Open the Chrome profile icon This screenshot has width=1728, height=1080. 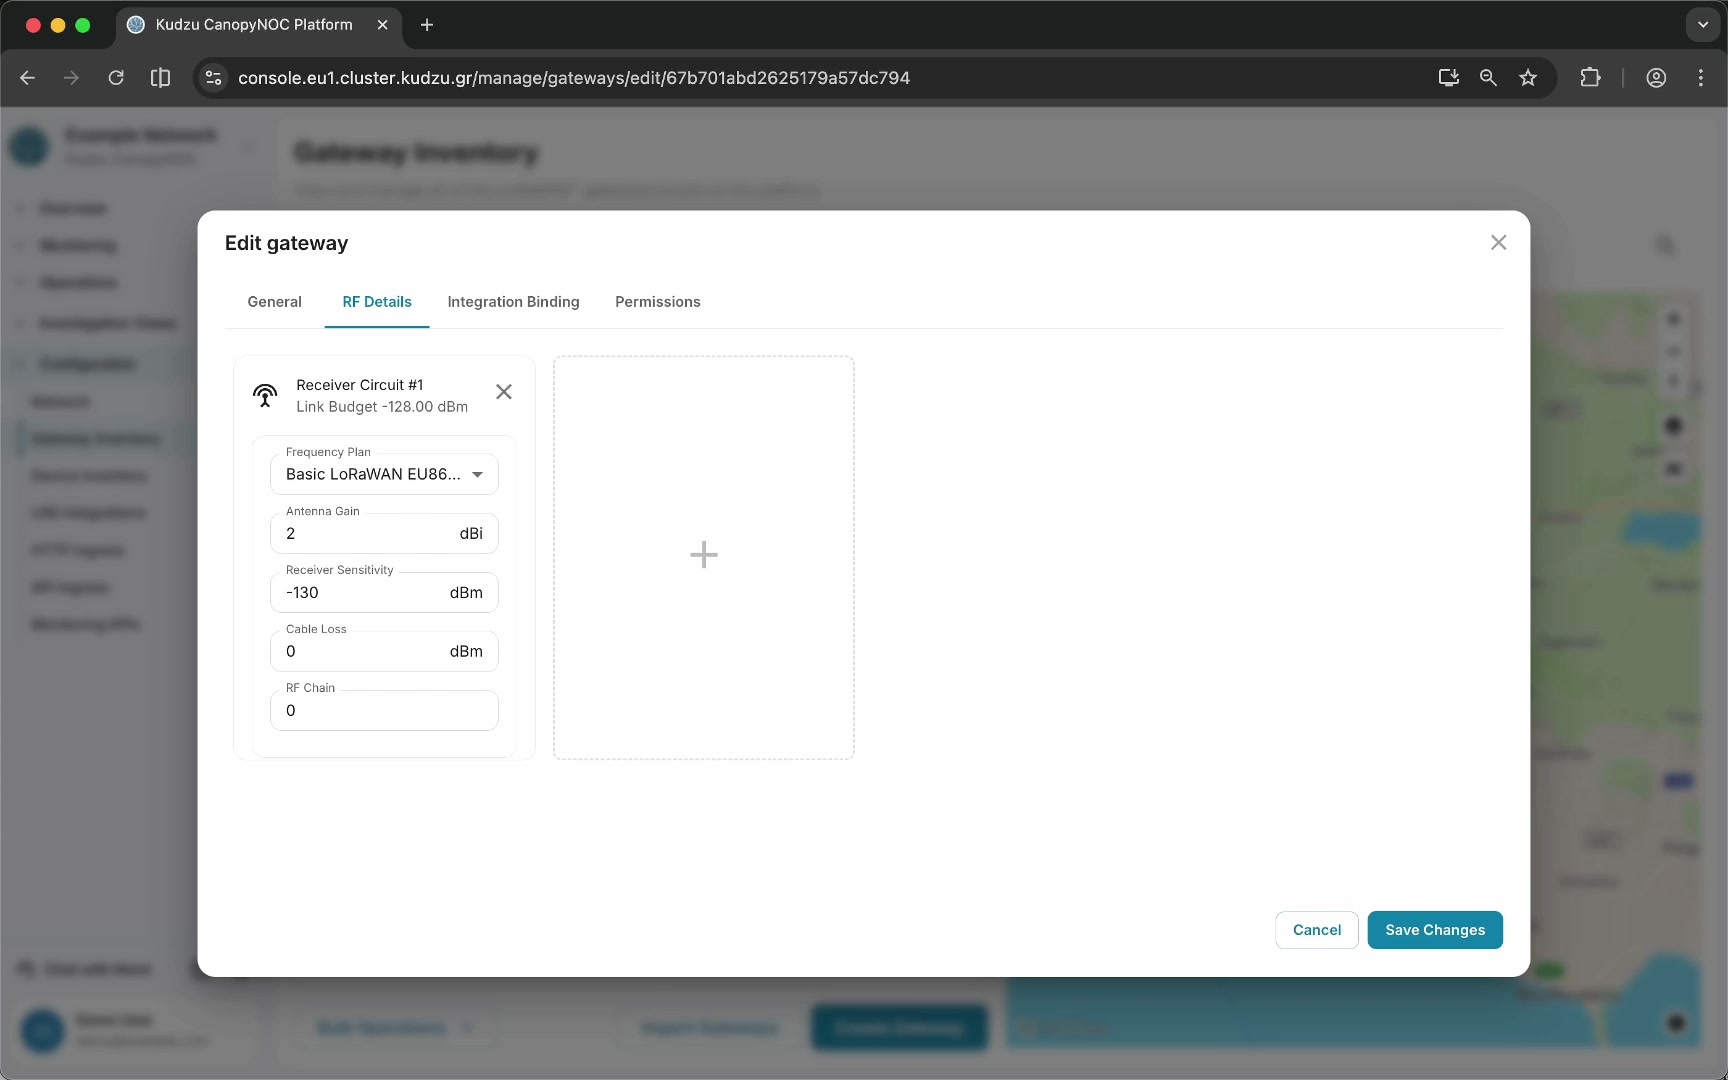1656,78
